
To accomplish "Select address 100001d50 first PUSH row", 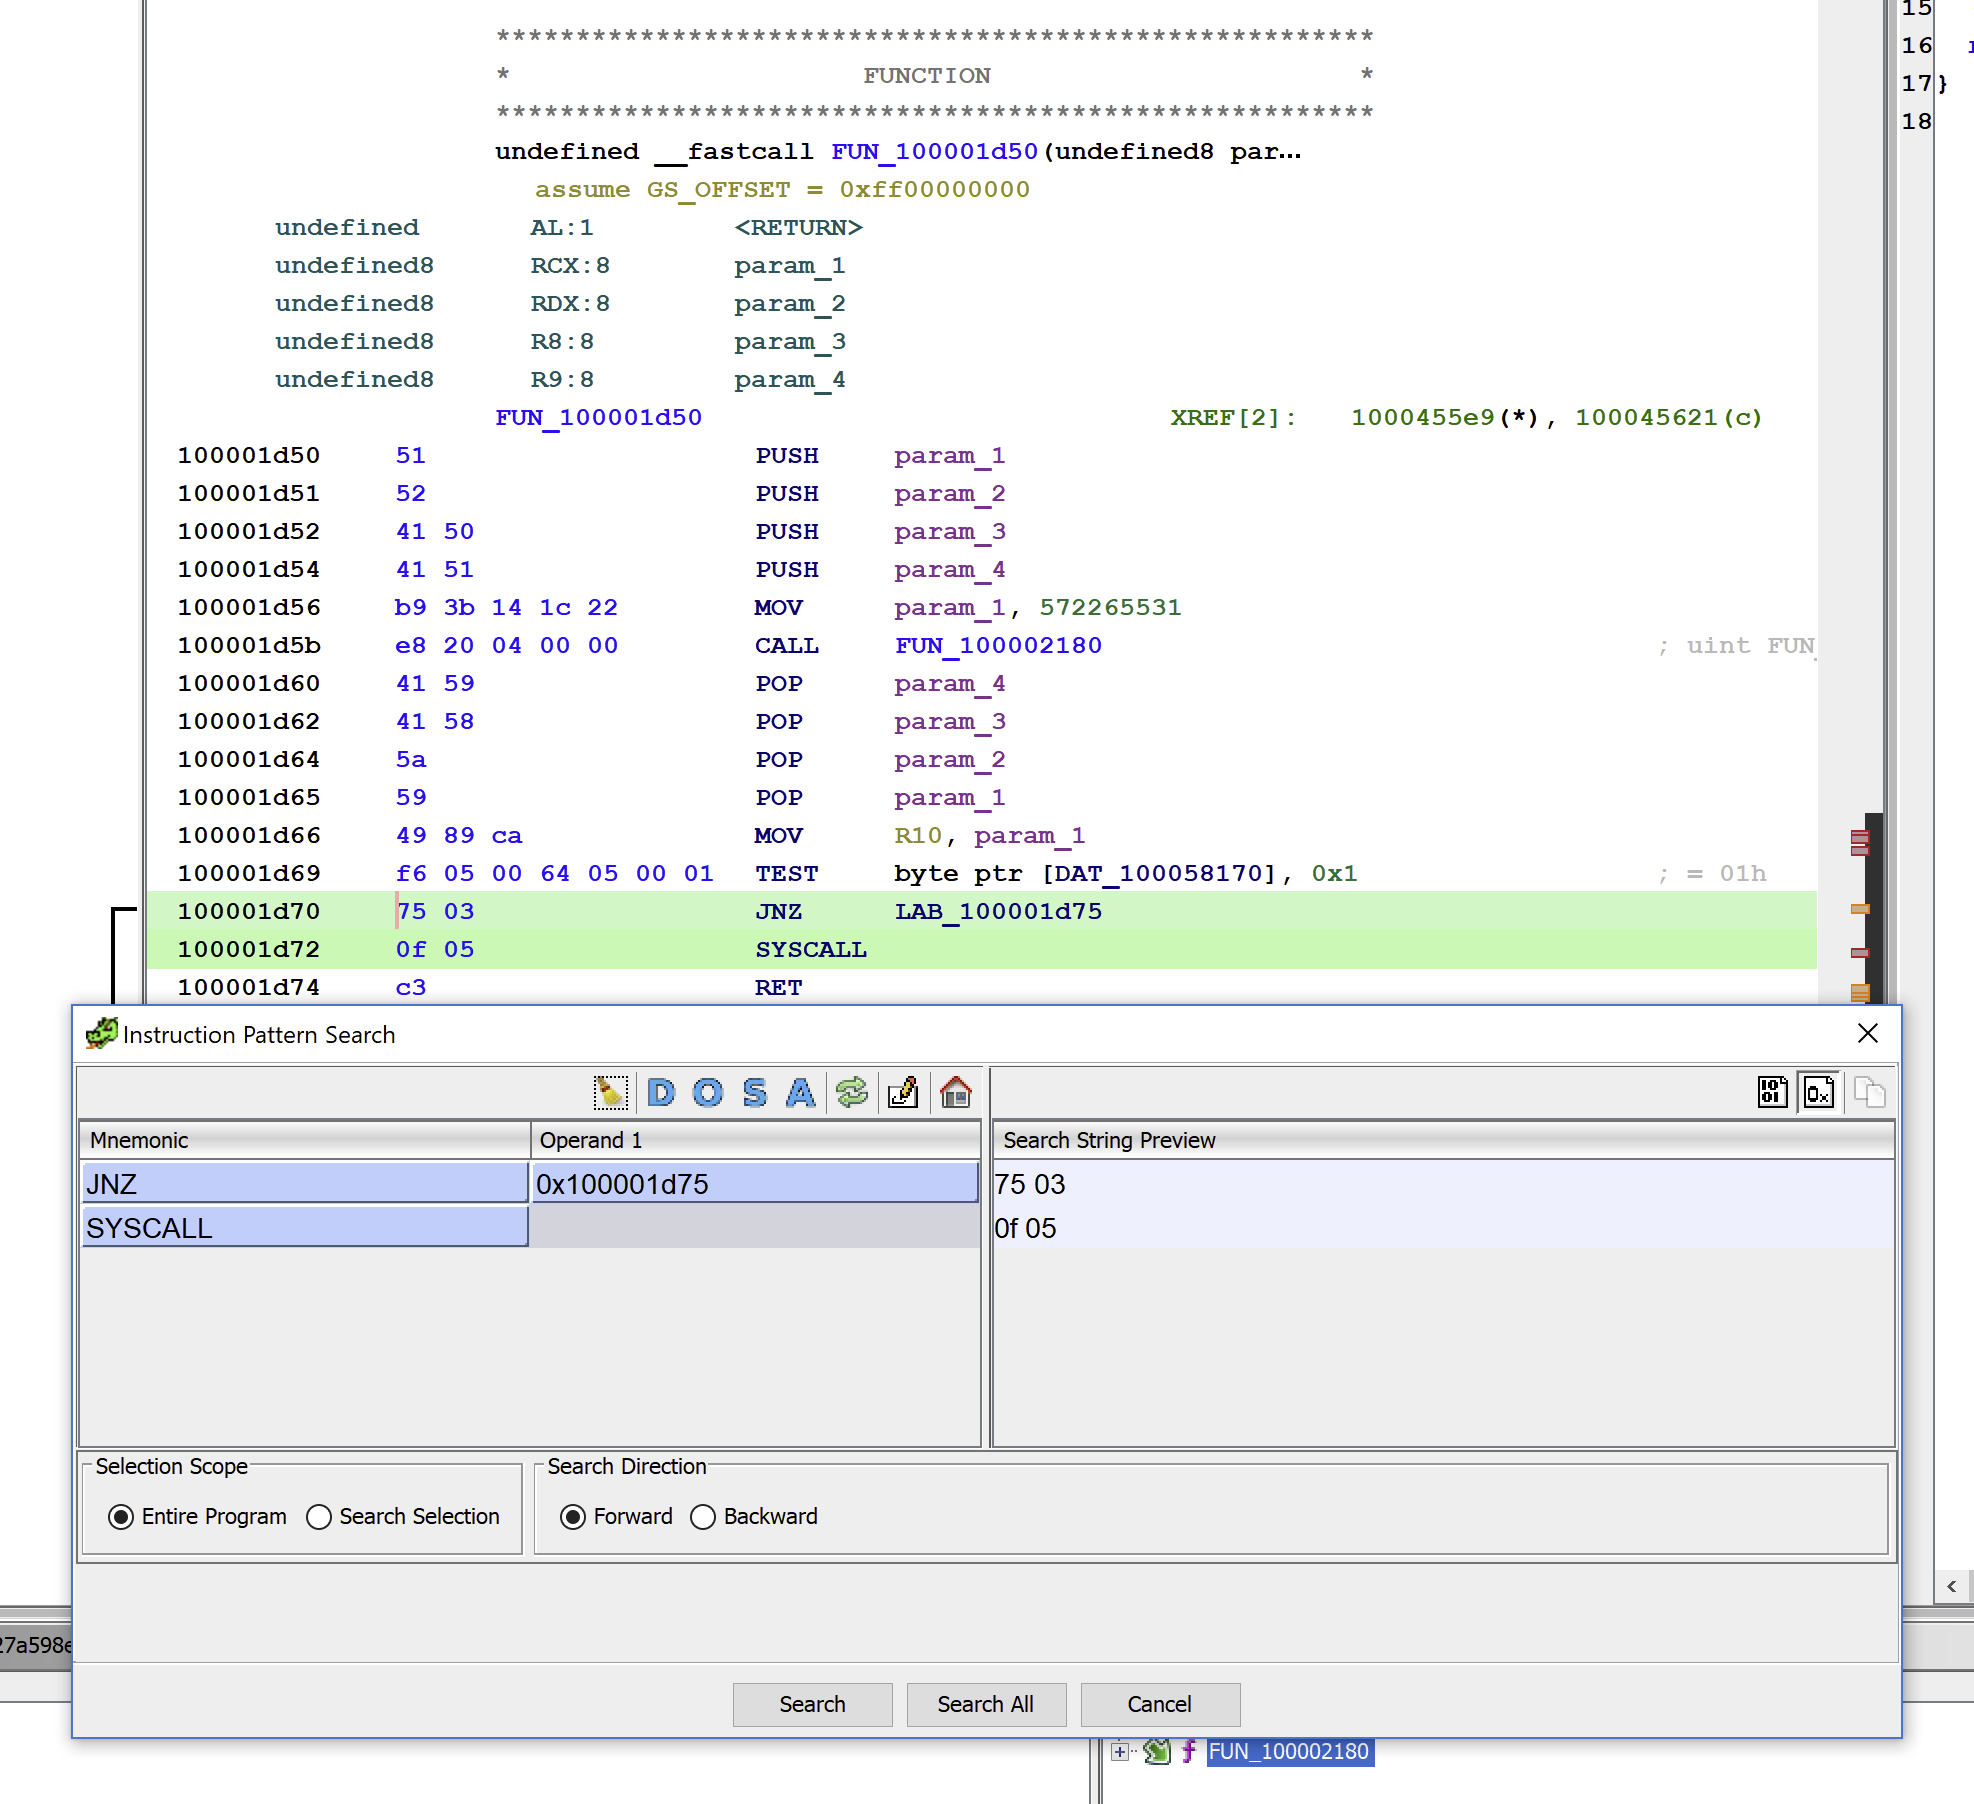I will coord(249,456).
